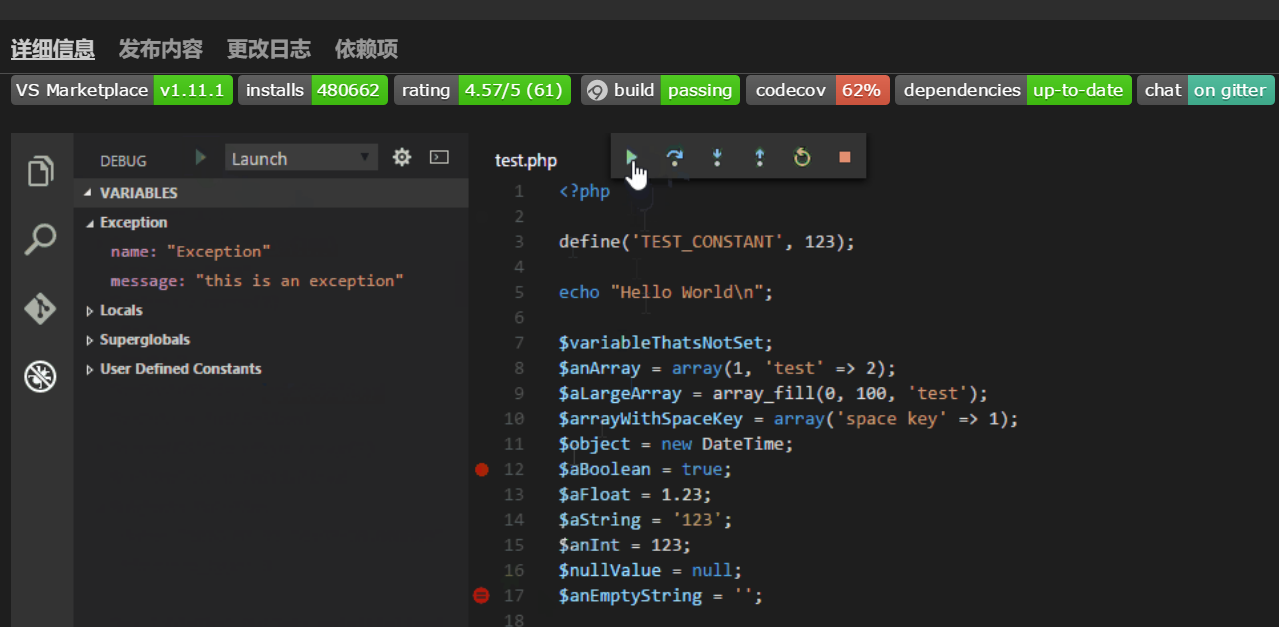Viewport: 1279px width, 627px height.
Task: Click Stop in the debug toolbar
Action: tap(845, 157)
